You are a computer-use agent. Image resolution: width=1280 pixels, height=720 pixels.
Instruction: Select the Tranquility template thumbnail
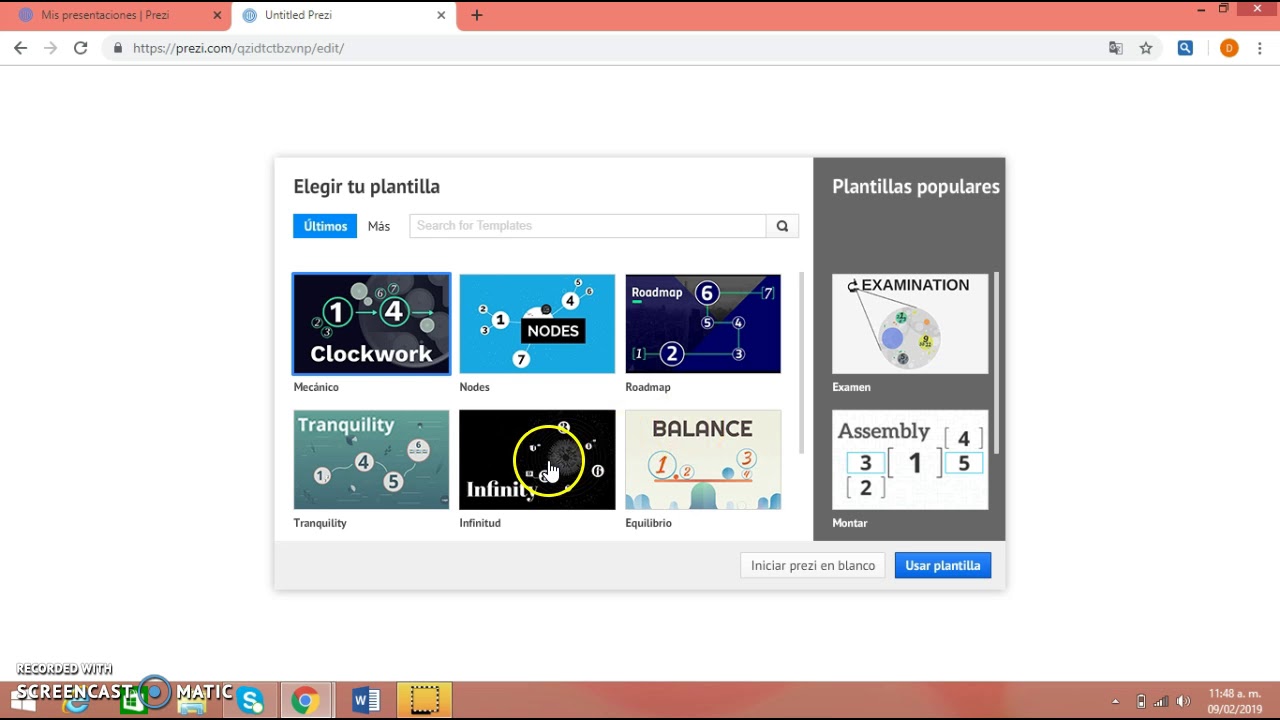(x=372, y=460)
